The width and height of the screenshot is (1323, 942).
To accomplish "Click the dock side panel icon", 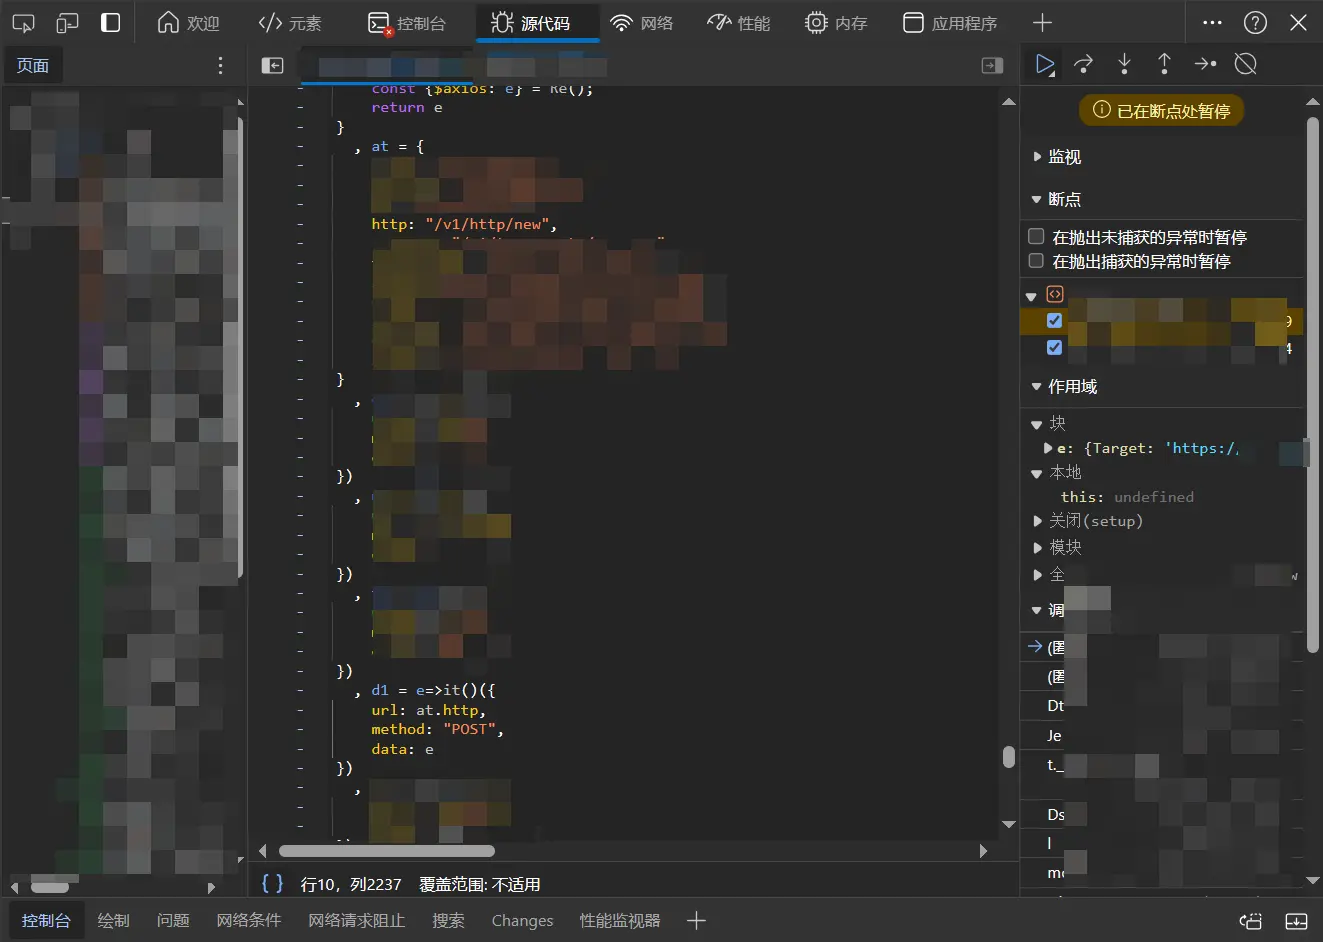I will (111, 23).
